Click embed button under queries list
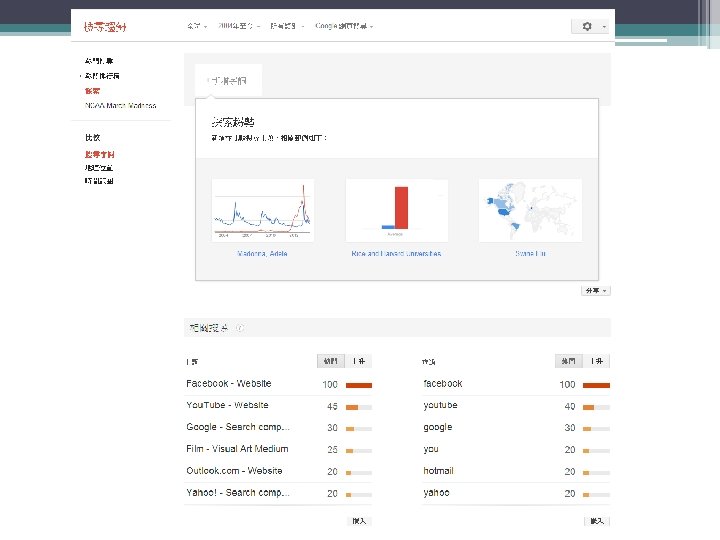This screenshot has width=720, height=540. 597,521
